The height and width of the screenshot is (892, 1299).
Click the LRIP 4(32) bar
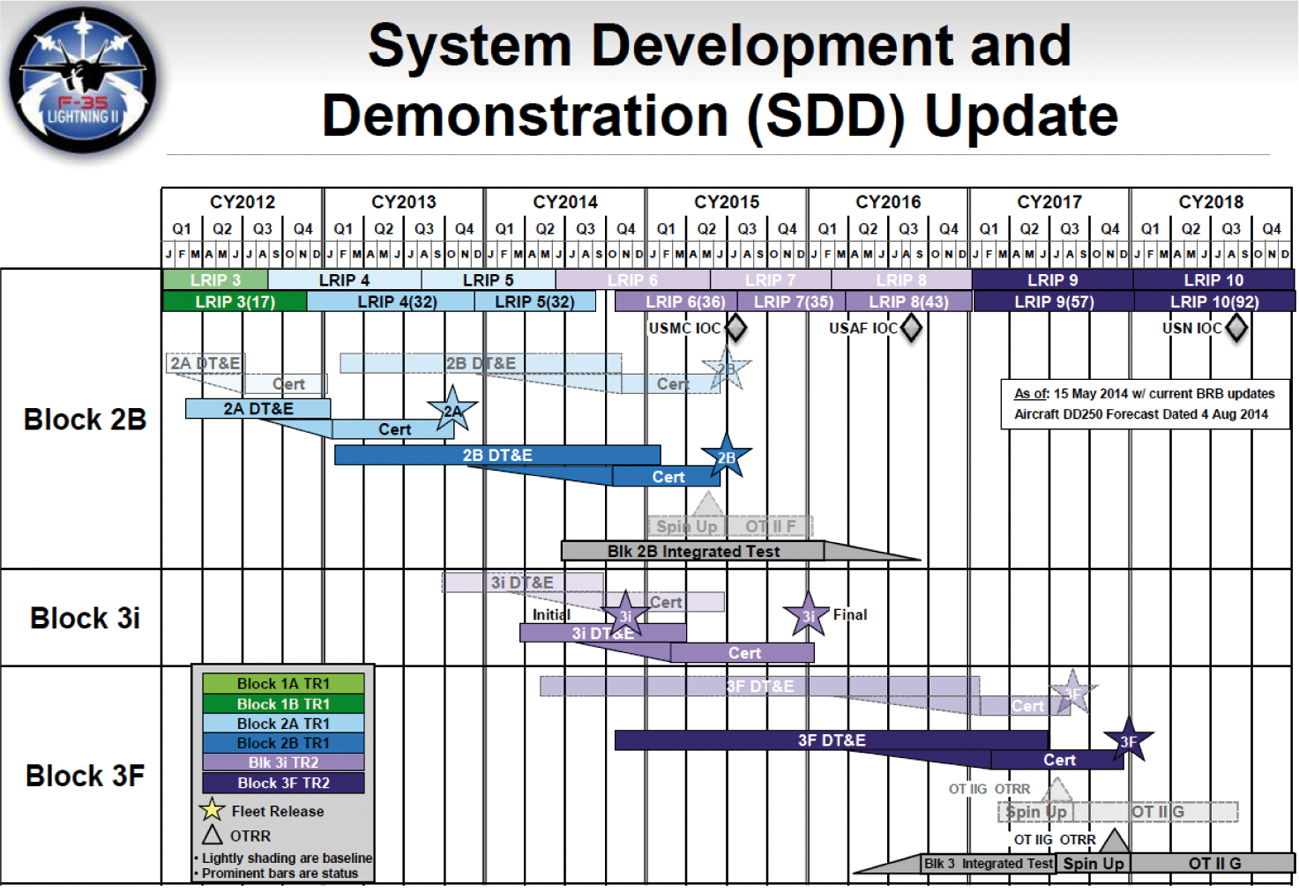(391, 301)
